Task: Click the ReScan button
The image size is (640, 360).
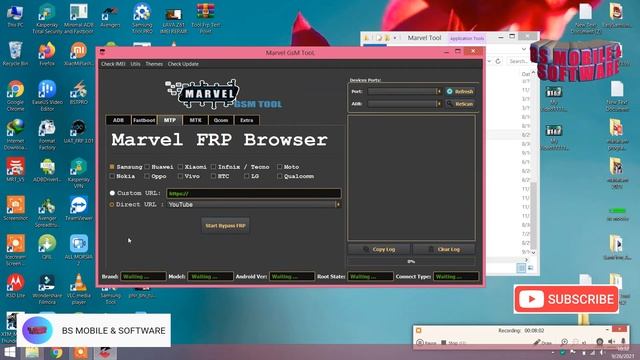Action: point(460,104)
